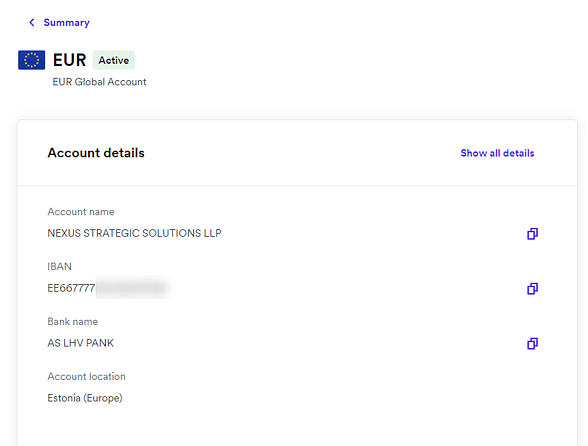Click the Account location field label
The width and height of the screenshot is (588, 446).
click(86, 377)
